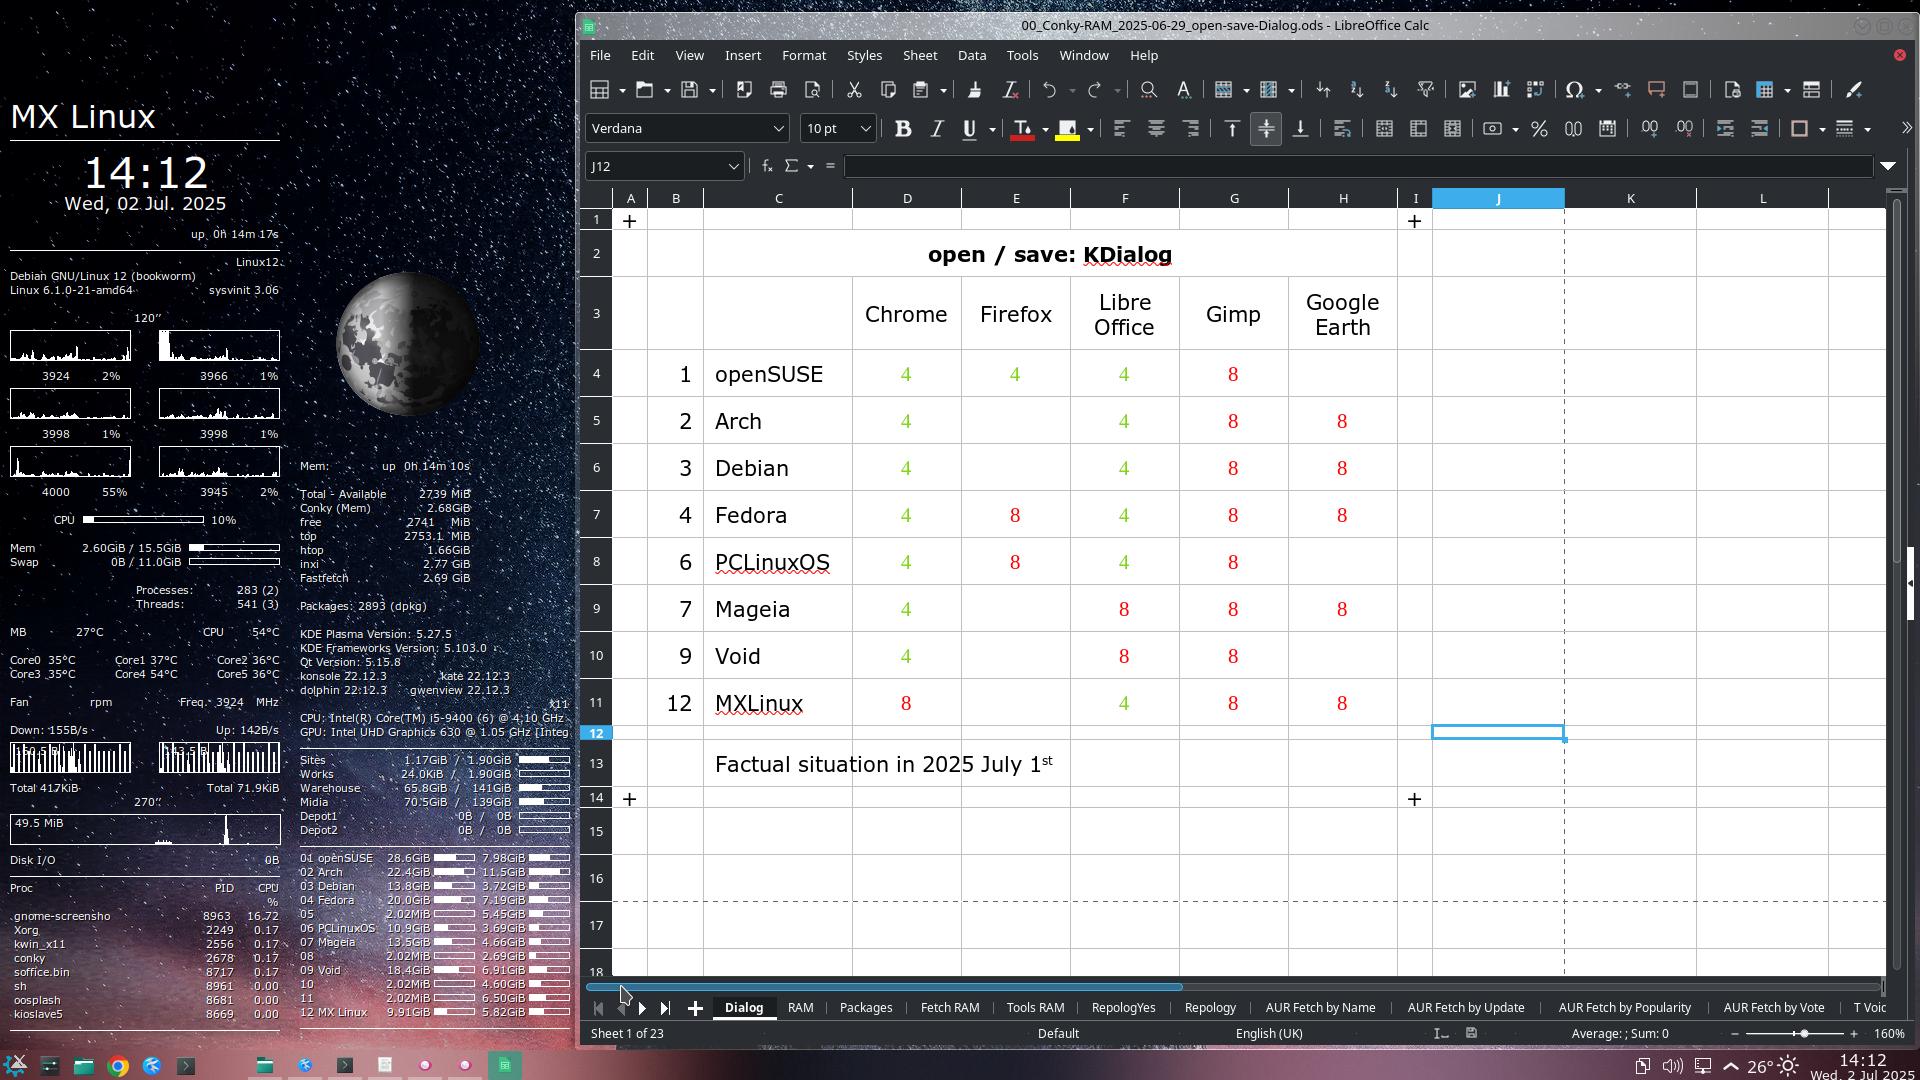Click the Insert Pivot Table icon

point(1535,90)
